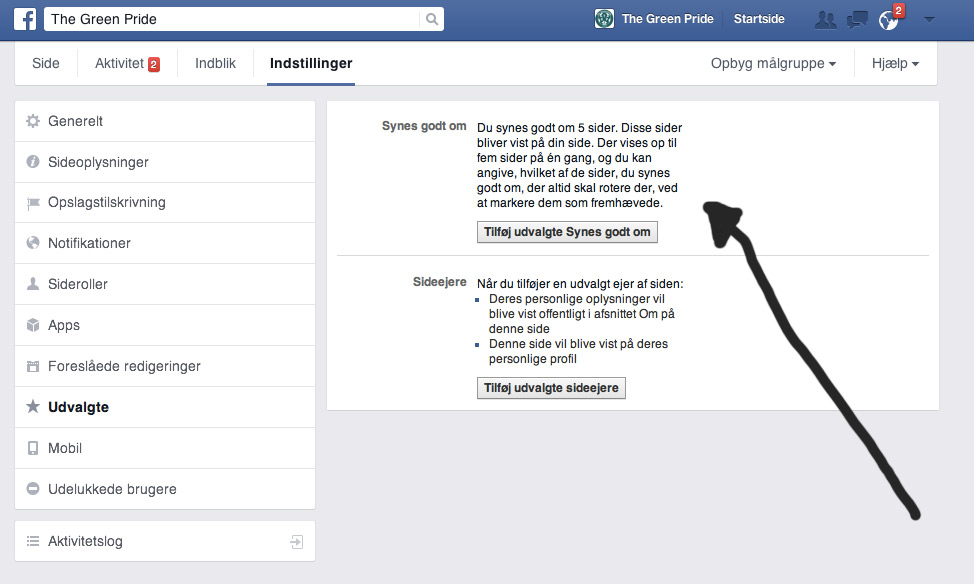Click Tilføj udvalgte Synes godt om button
This screenshot has width=974, height=584.
pyautogui.click(x=567, y=232)
